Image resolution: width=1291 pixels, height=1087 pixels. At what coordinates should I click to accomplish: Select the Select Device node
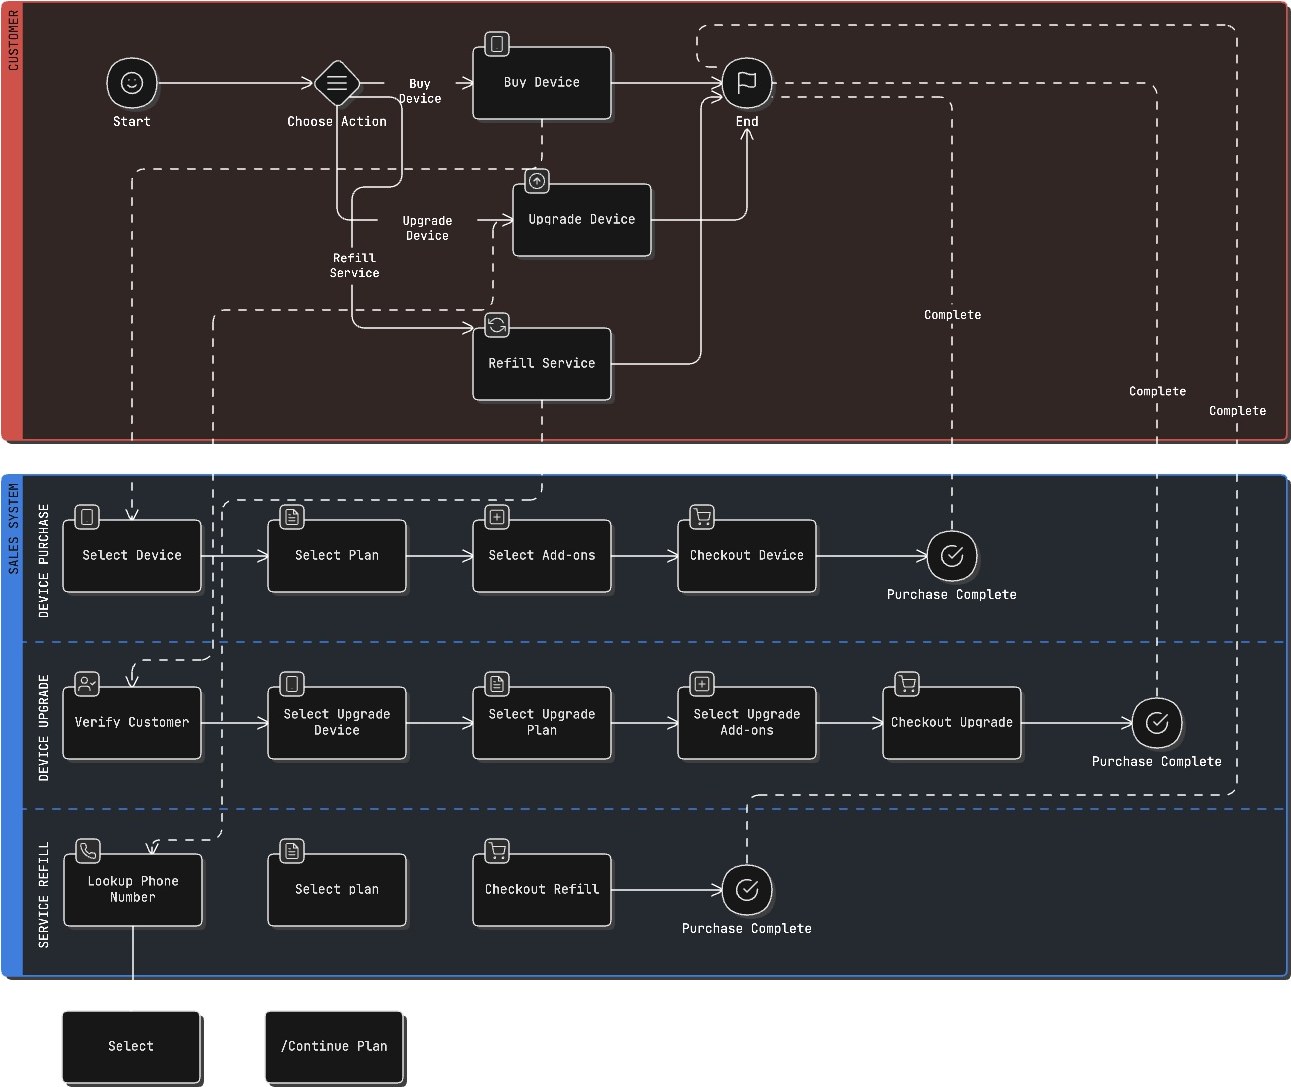click(132, 556)
